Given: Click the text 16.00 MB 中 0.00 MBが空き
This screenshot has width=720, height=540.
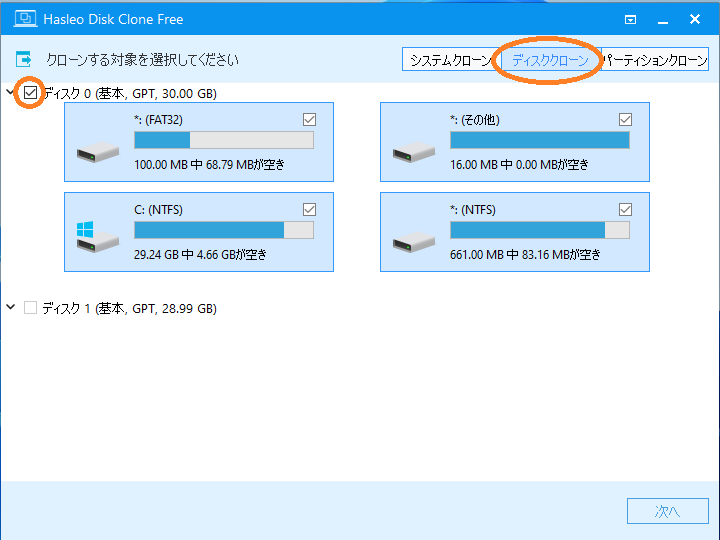Looking at the screenshot, I should 519,164.
